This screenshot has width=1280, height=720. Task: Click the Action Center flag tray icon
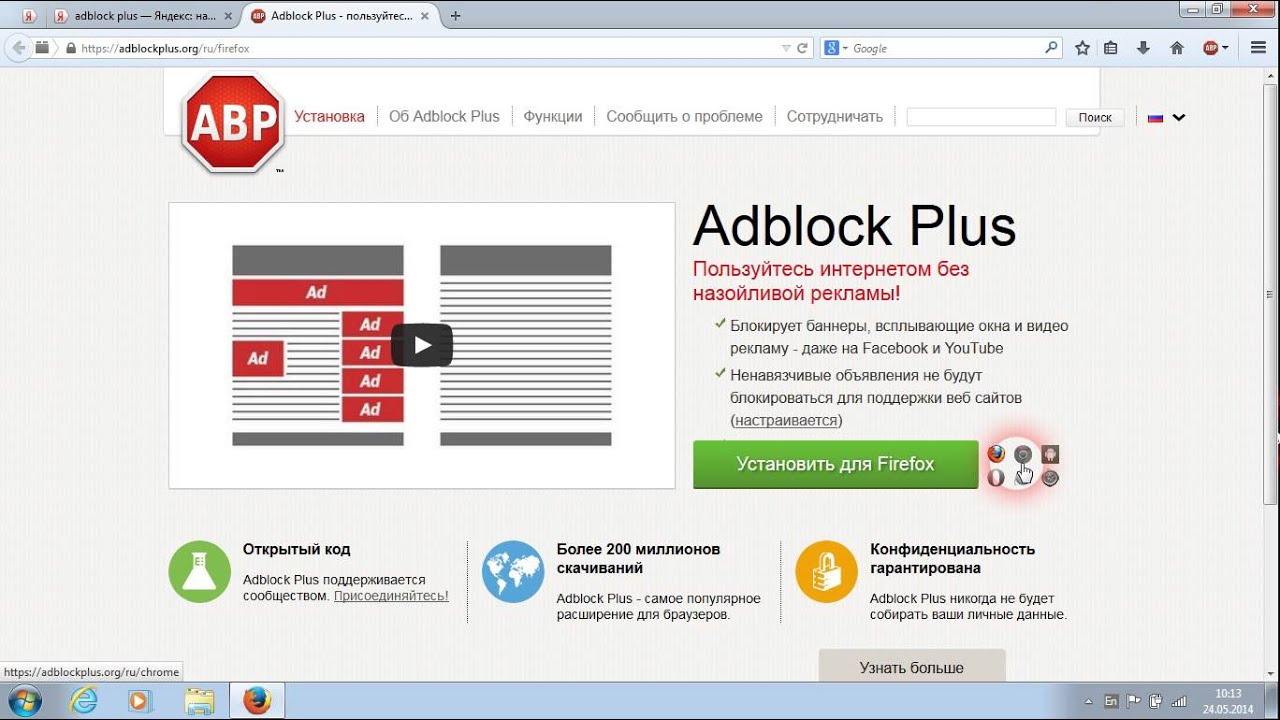point(1134,701)
